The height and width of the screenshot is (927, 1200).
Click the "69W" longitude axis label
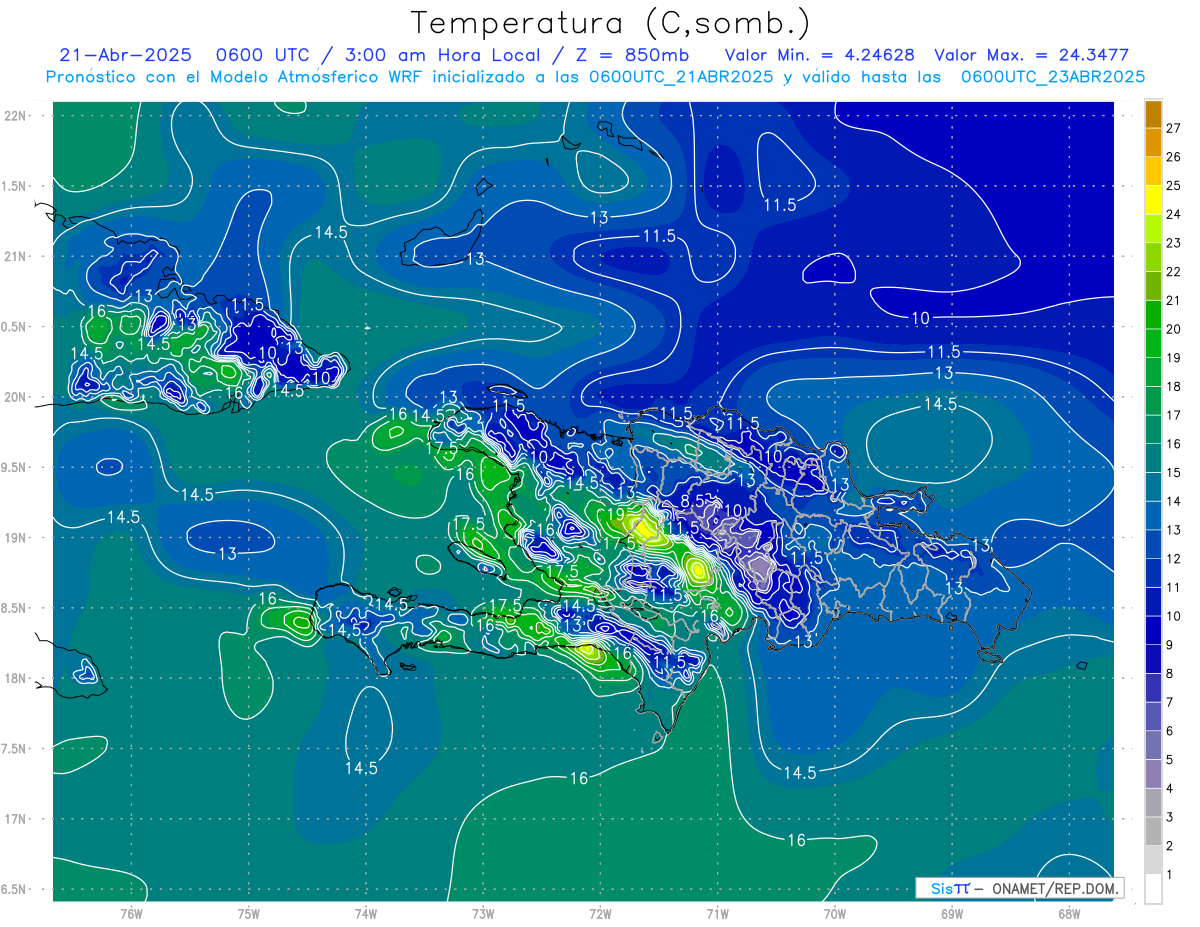[952, 914]
